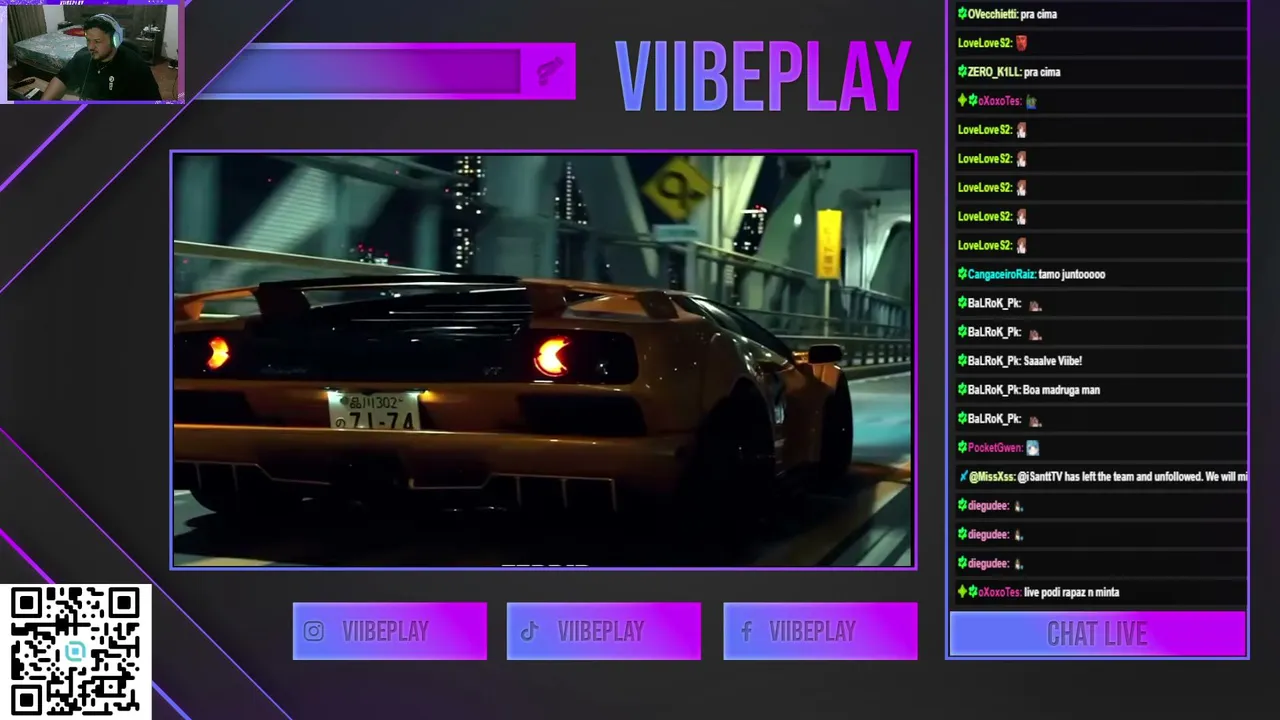Click the CHAT LIVE button

[x=1097, y=634]
